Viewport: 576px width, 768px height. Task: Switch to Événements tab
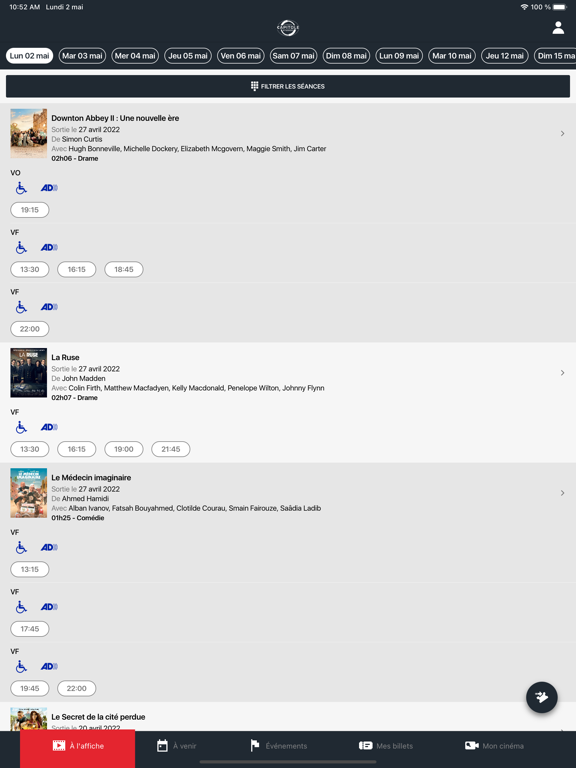click(278, 746)
